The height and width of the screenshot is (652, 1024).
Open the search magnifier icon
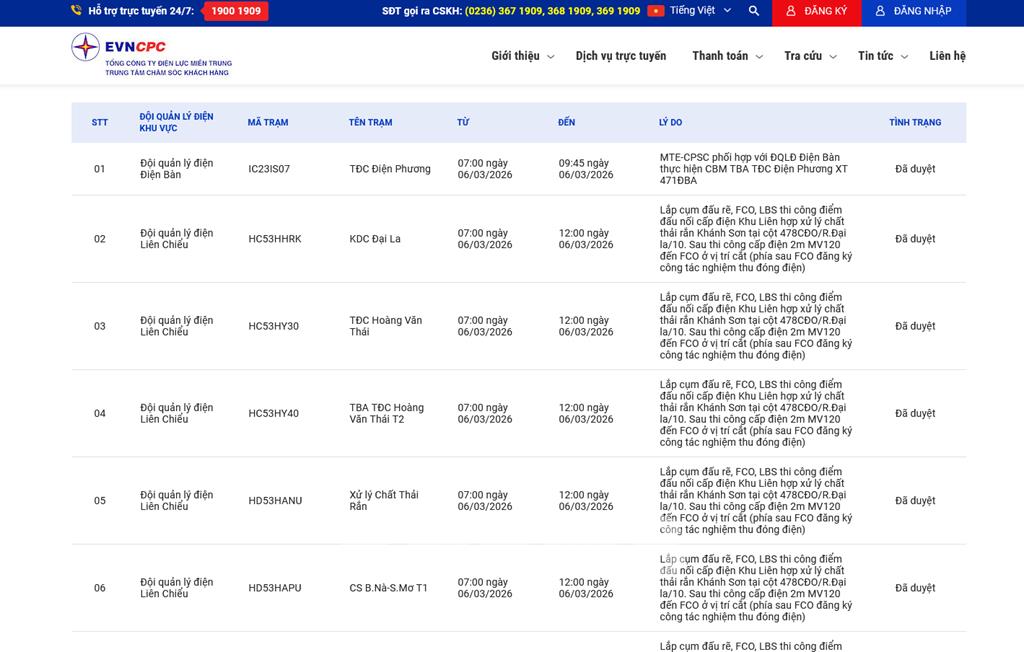[x=753, y=11]
